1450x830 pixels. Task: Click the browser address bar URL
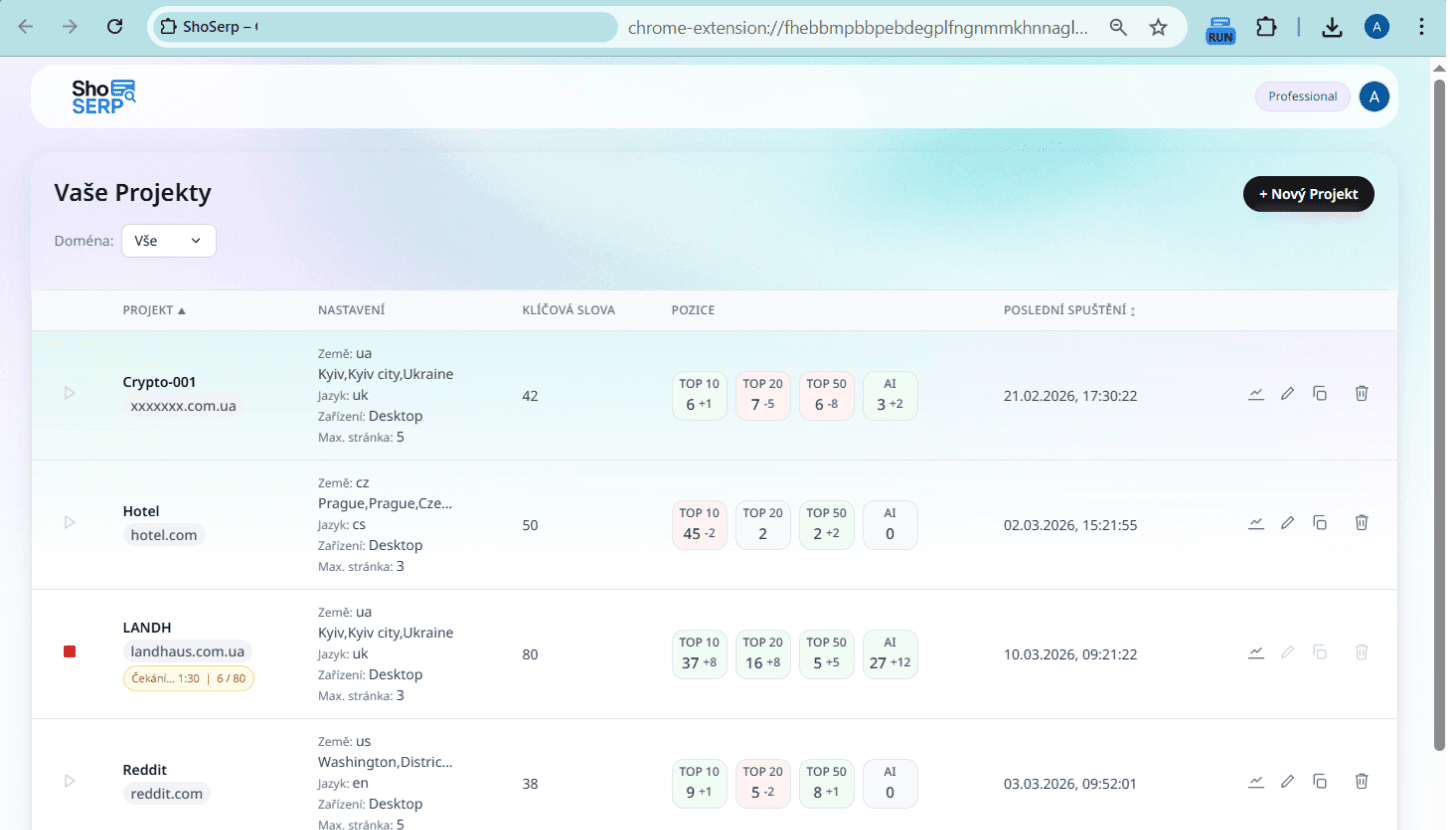[858, 28]
